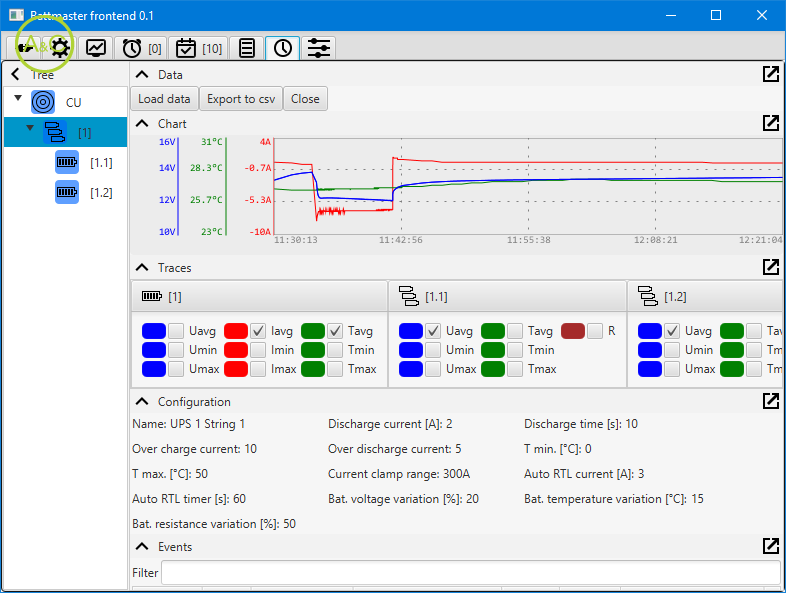Click Export to csv button
The width and height of the screenshot is (786, 593).
pyautogui.click(x=241, y=99)
